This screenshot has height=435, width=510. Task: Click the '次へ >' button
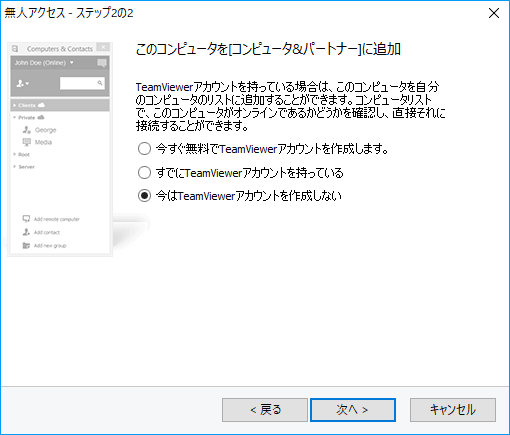point(353,410)
